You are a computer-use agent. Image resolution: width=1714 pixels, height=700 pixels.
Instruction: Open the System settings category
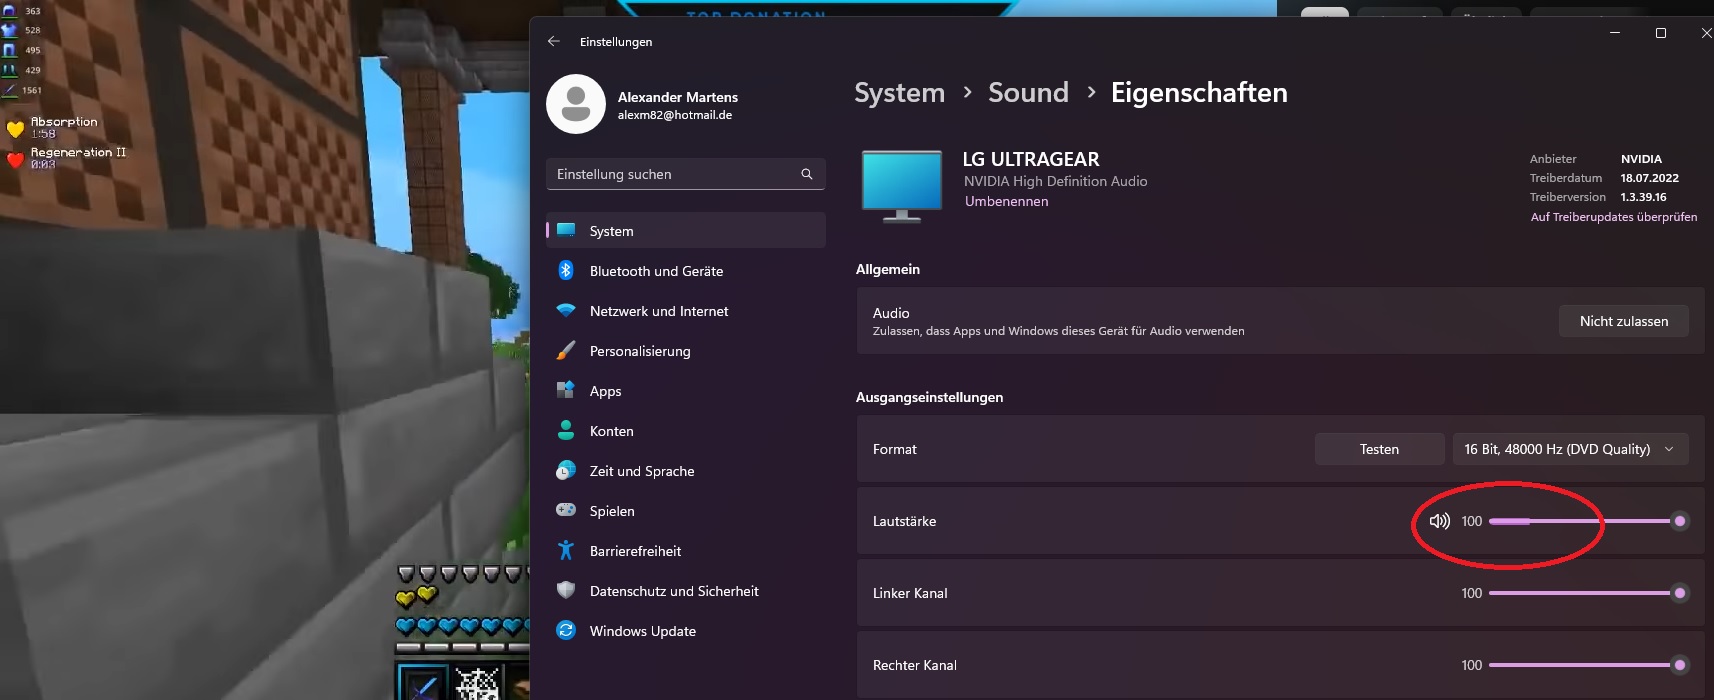tap(686, 230)
